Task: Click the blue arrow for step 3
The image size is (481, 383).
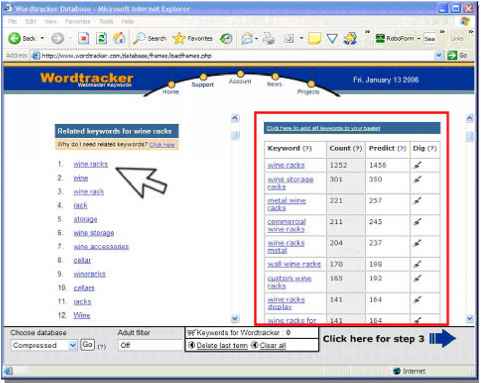Action: point(442,339)
